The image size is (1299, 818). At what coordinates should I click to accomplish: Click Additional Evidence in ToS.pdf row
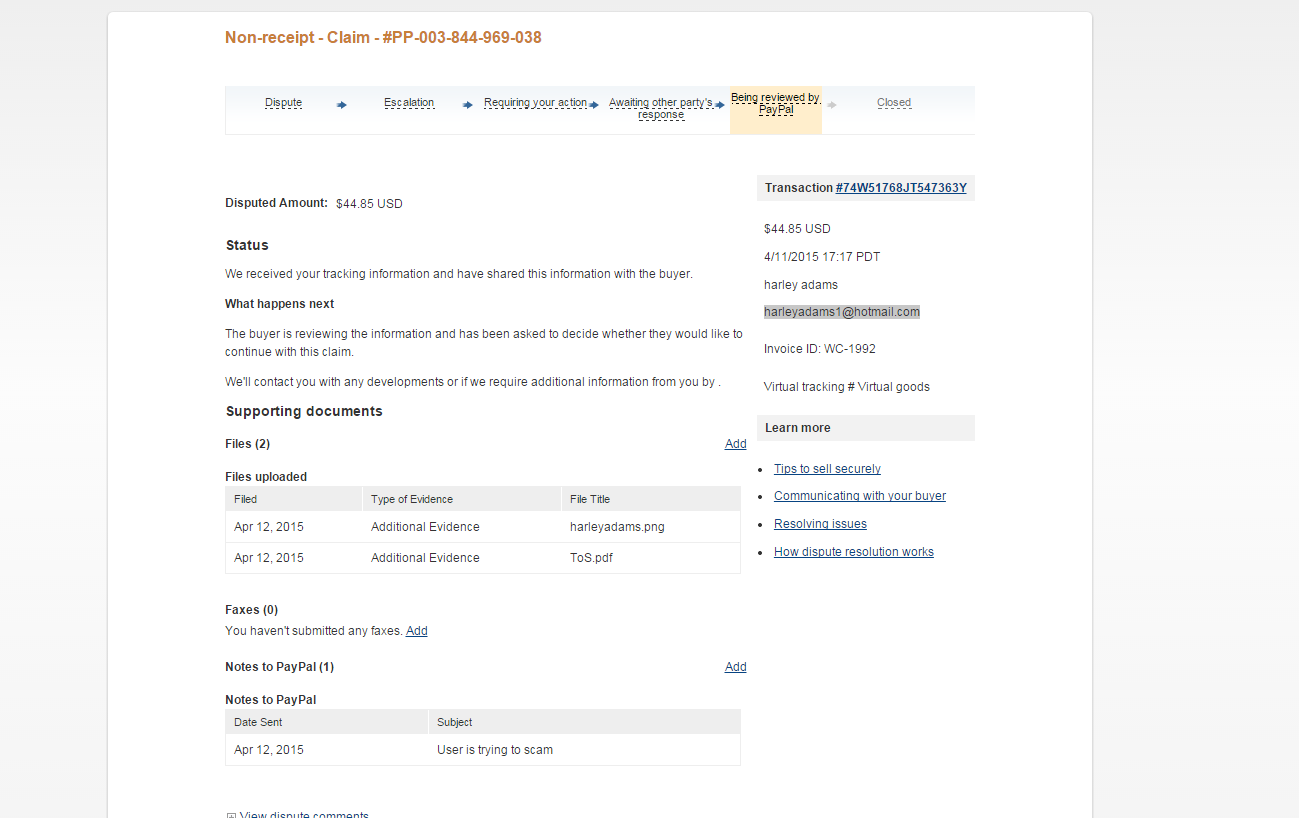(x=425, y=558)
